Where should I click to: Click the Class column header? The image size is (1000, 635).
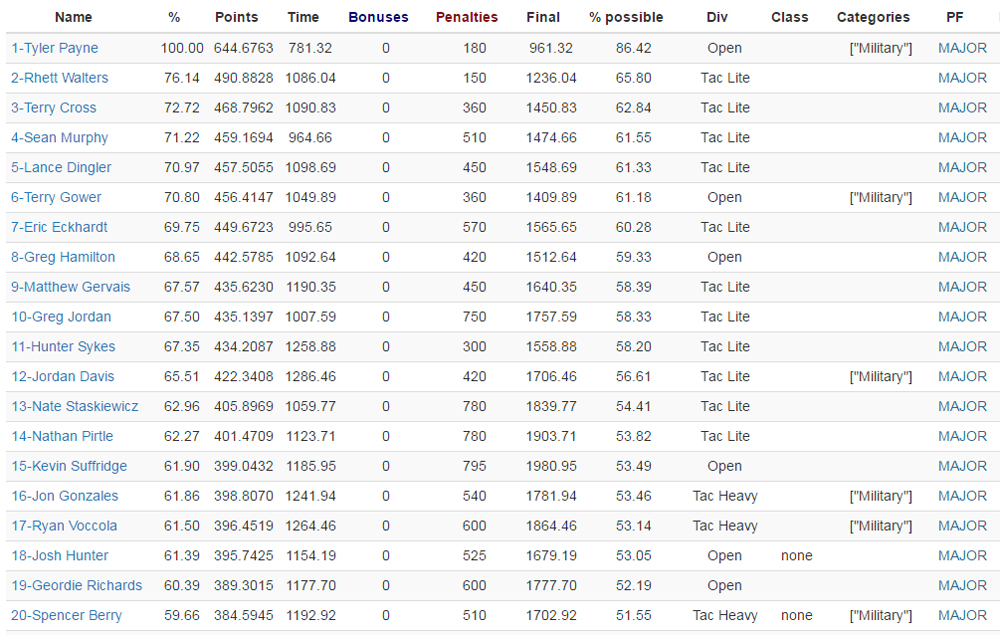(x=790, y=18)
